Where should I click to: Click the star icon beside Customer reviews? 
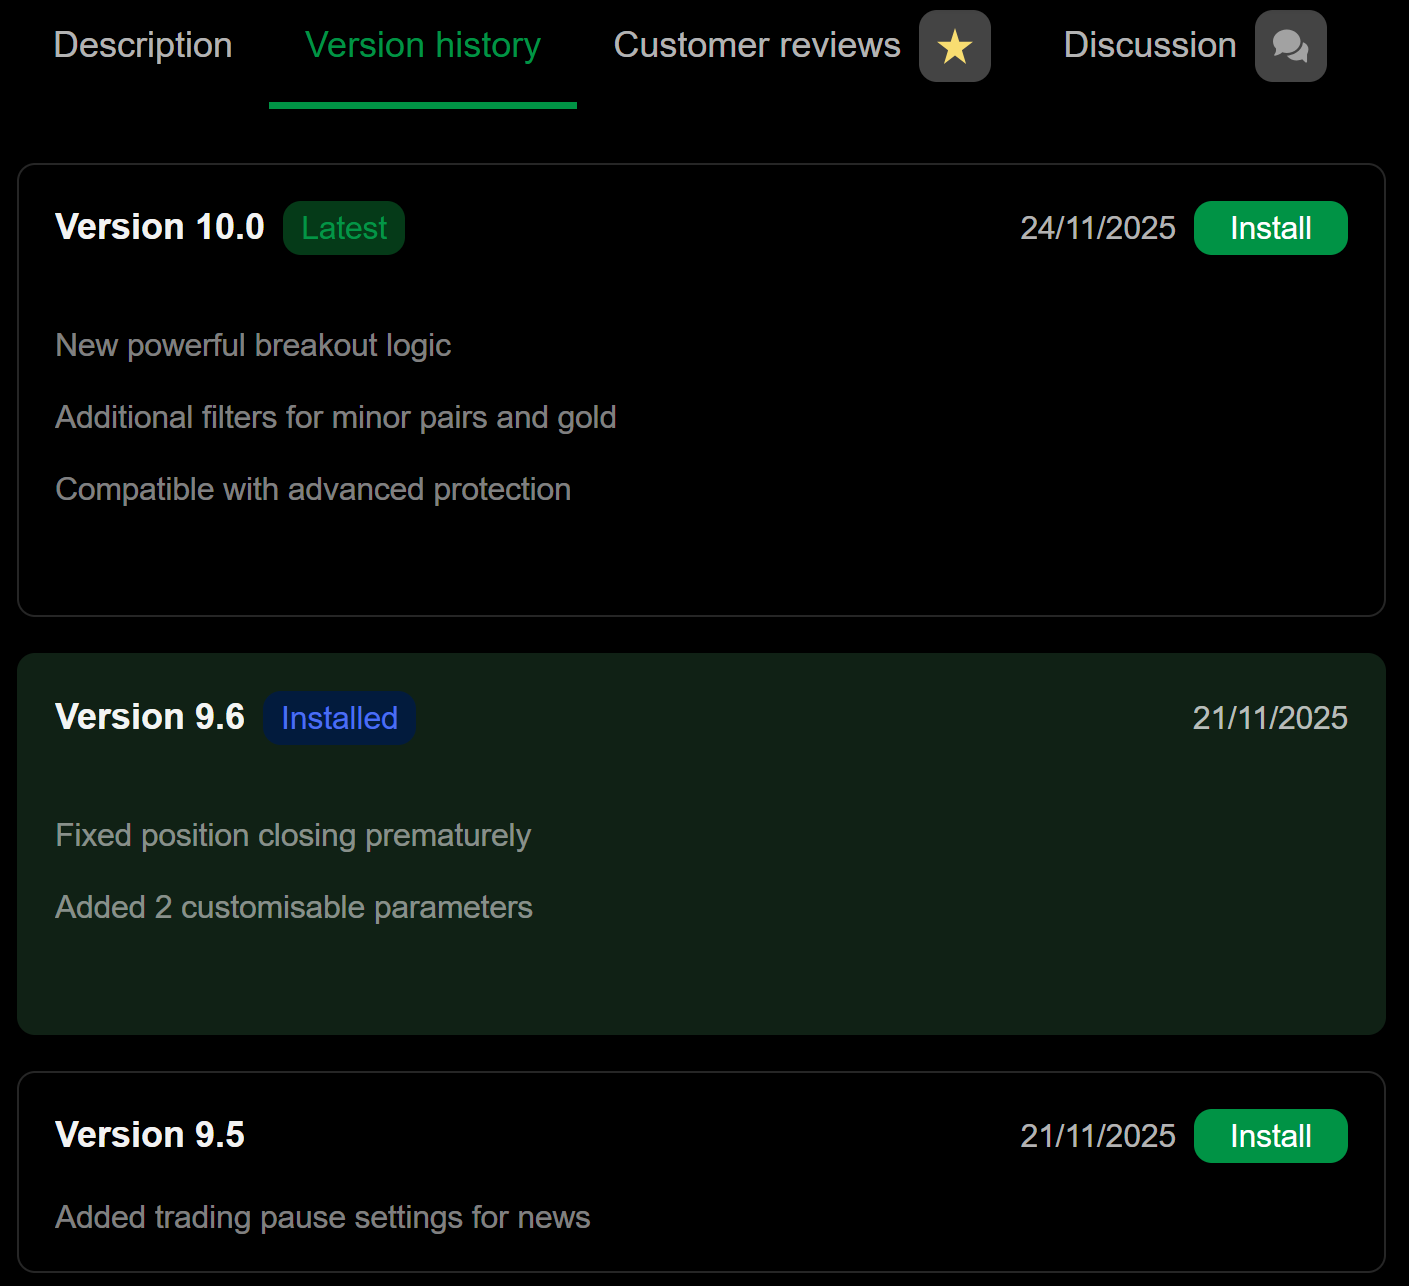(x=954, y=46)
